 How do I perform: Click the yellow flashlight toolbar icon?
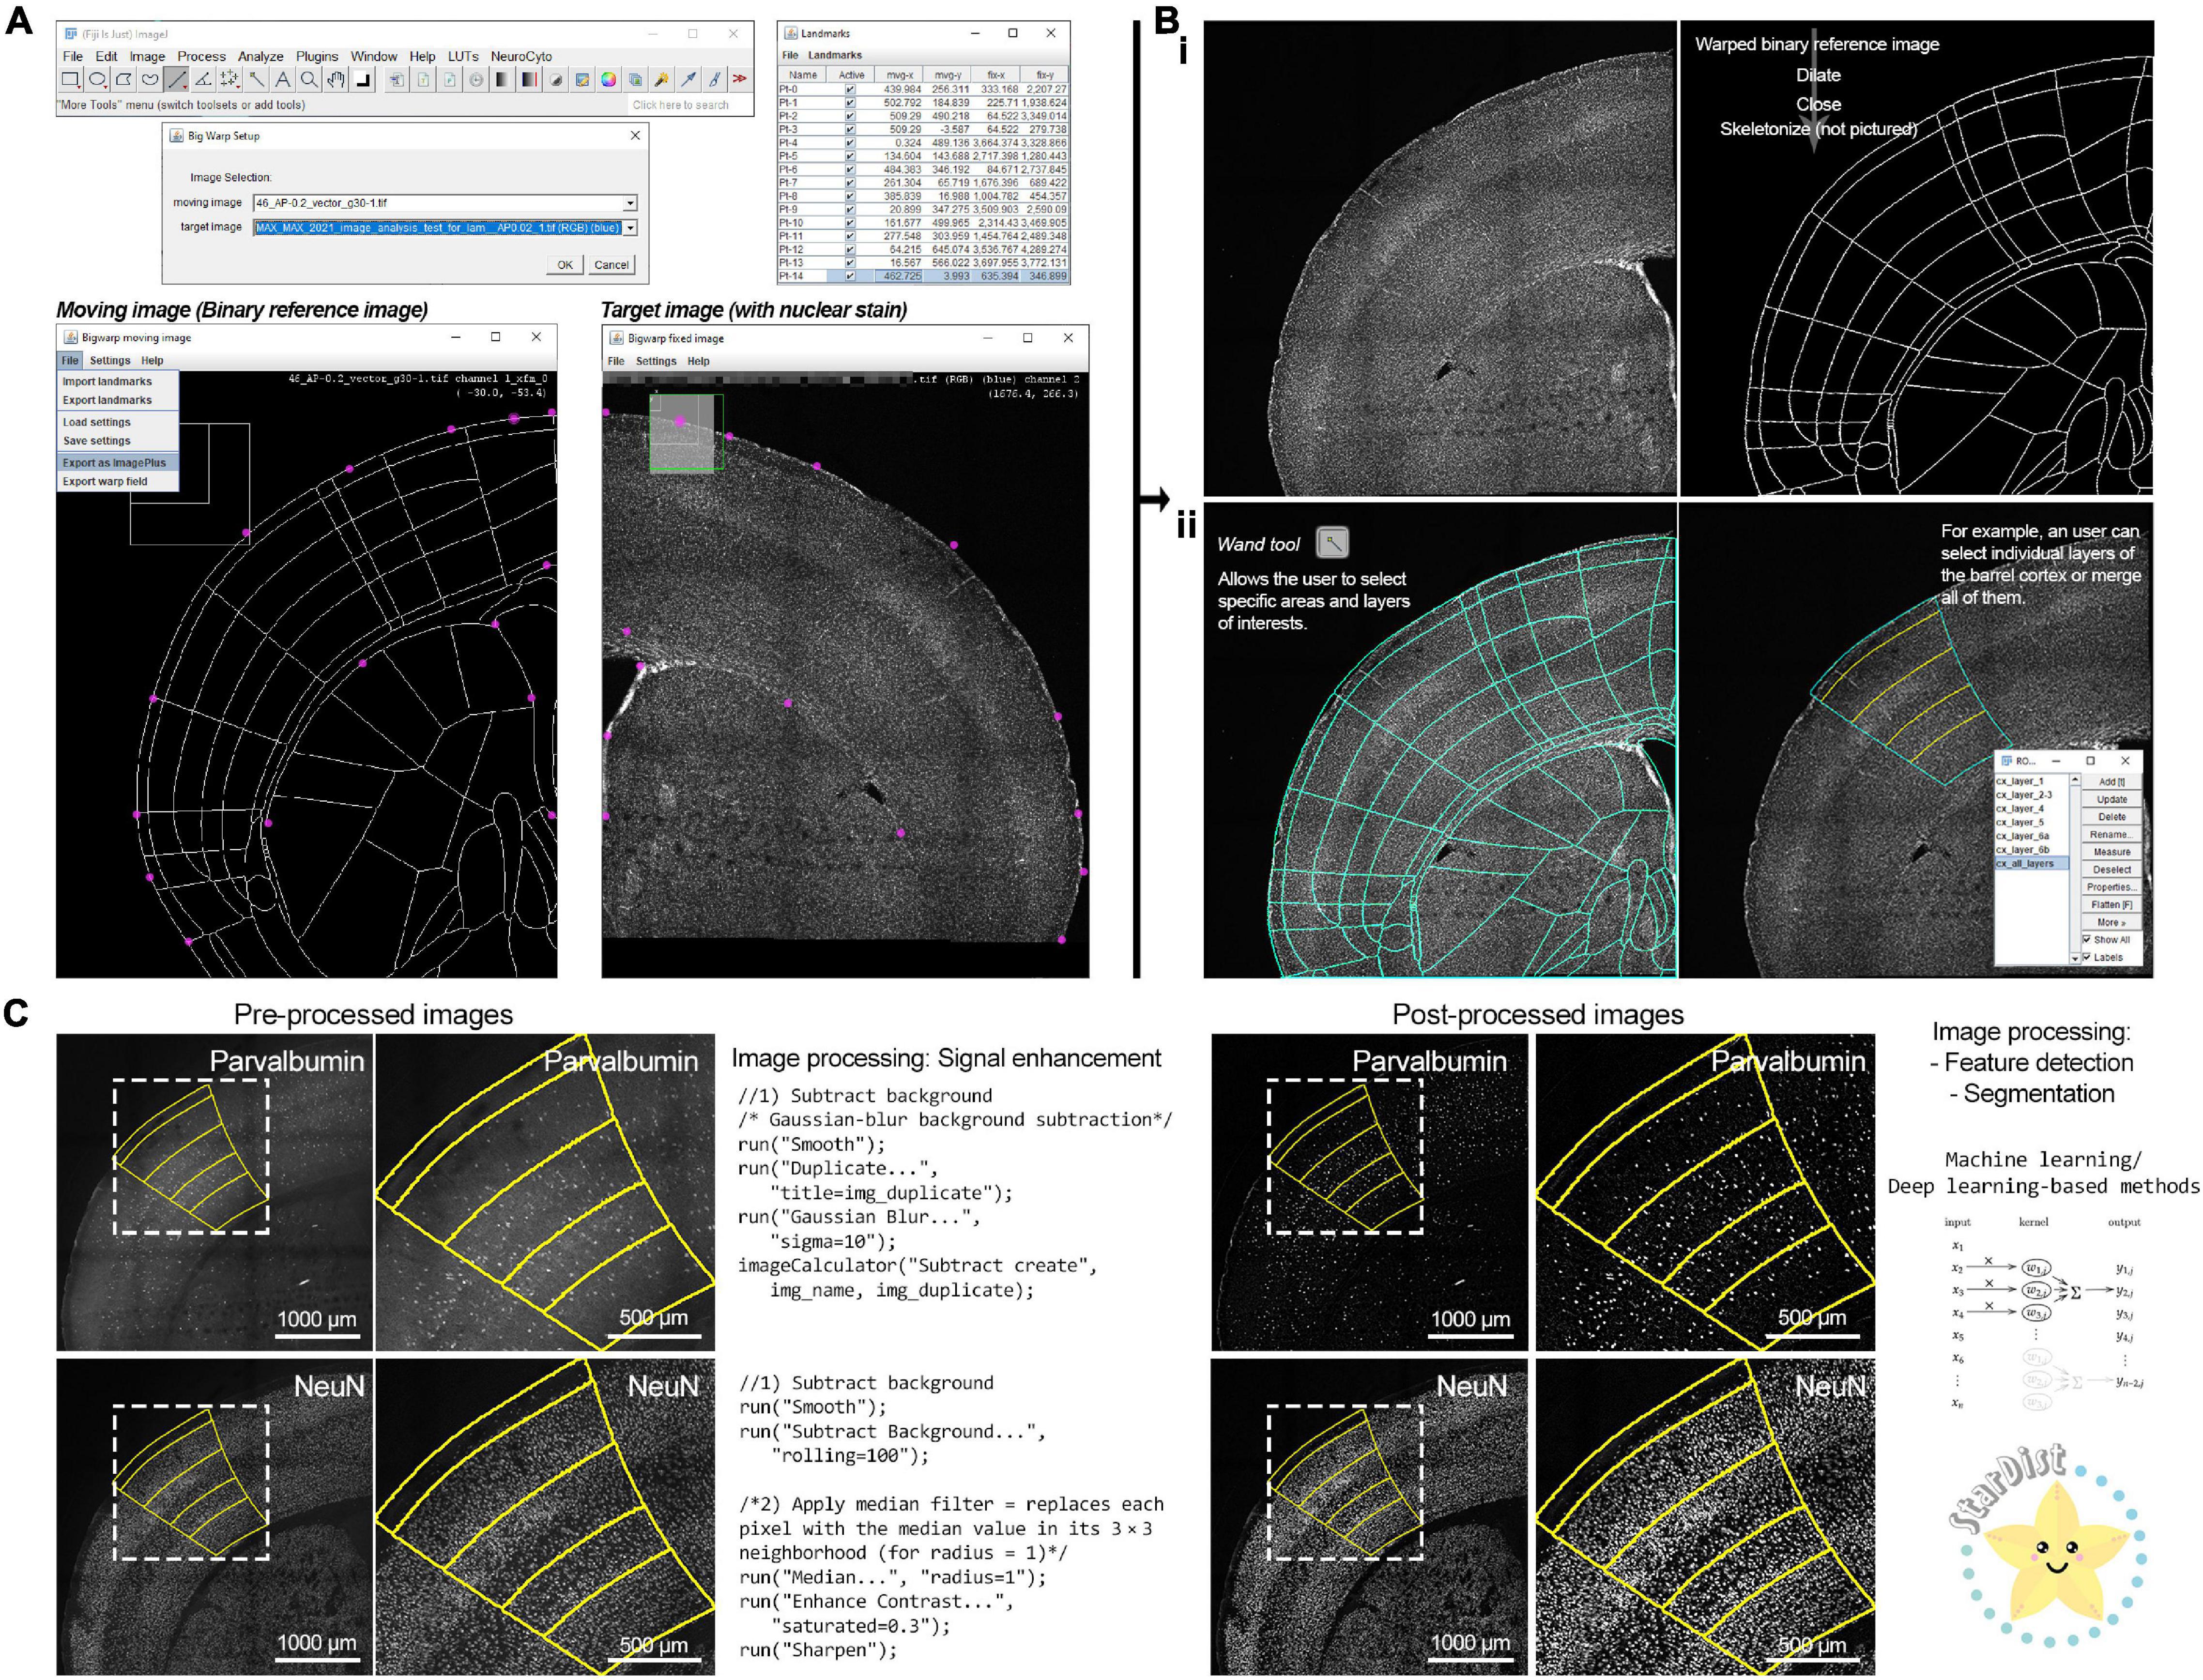click(661, 80)
